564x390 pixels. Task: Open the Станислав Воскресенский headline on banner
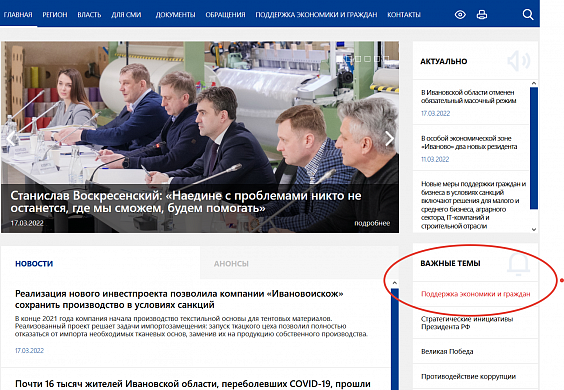point(186,202)
